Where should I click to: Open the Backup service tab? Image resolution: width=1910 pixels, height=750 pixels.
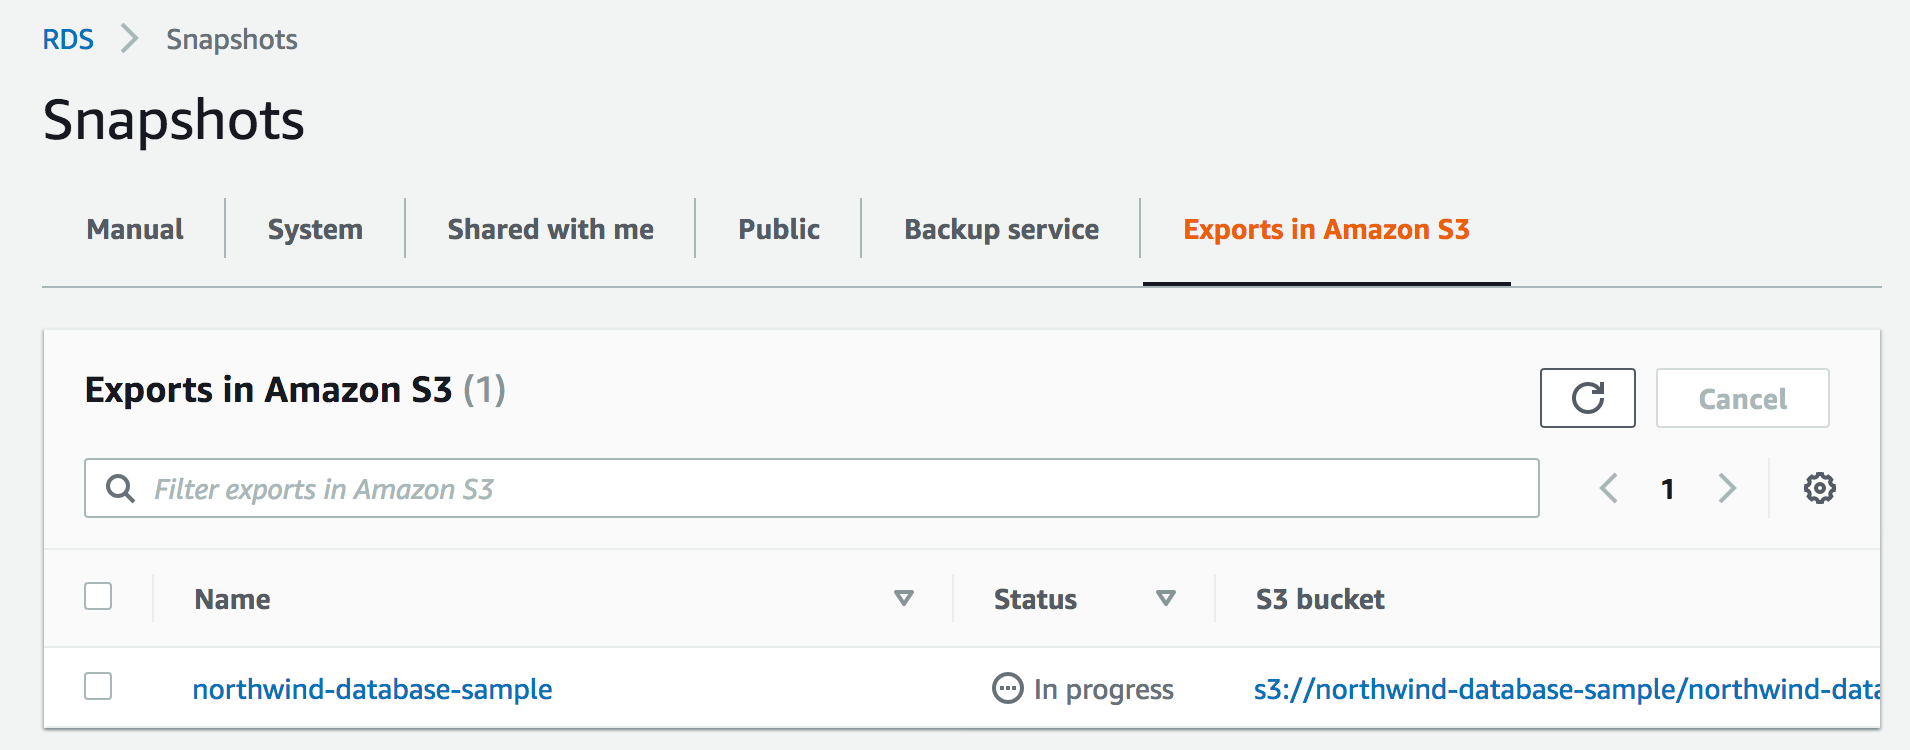(1001, 229)
